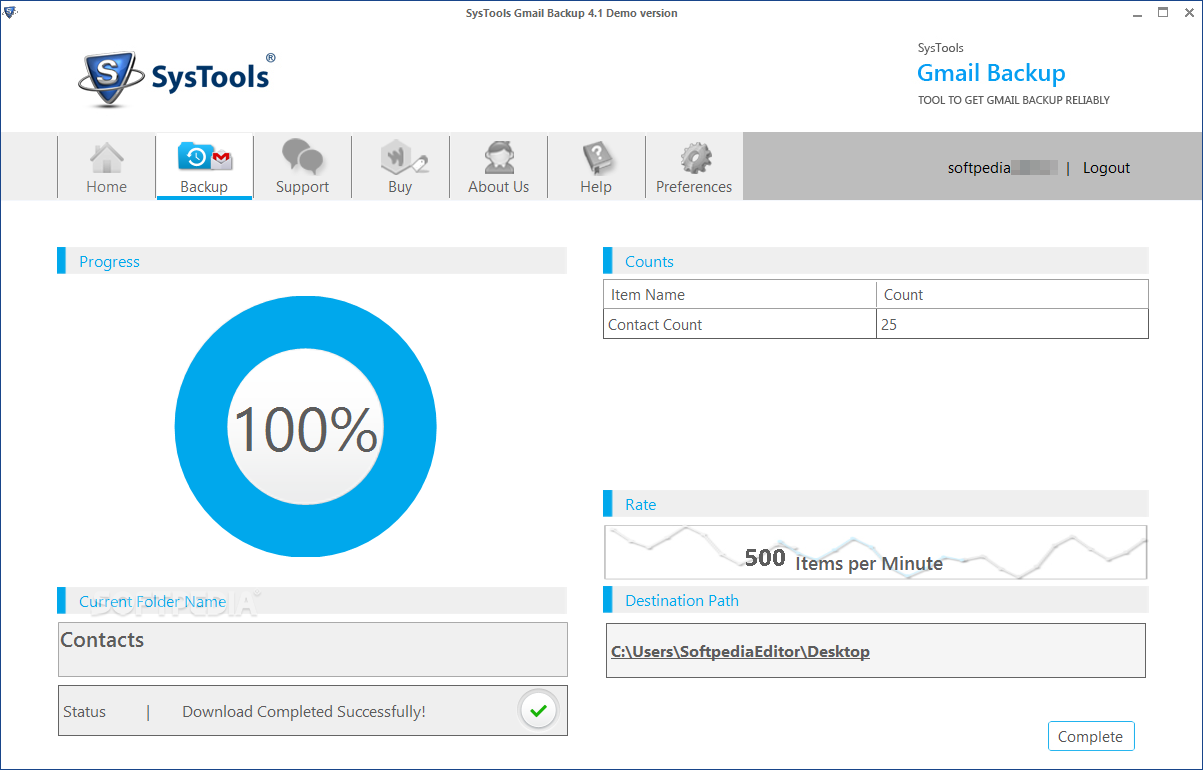This screenshot has height=770, width=1203.
Task: Open Preferences gear icon
Action: point(695,158)
